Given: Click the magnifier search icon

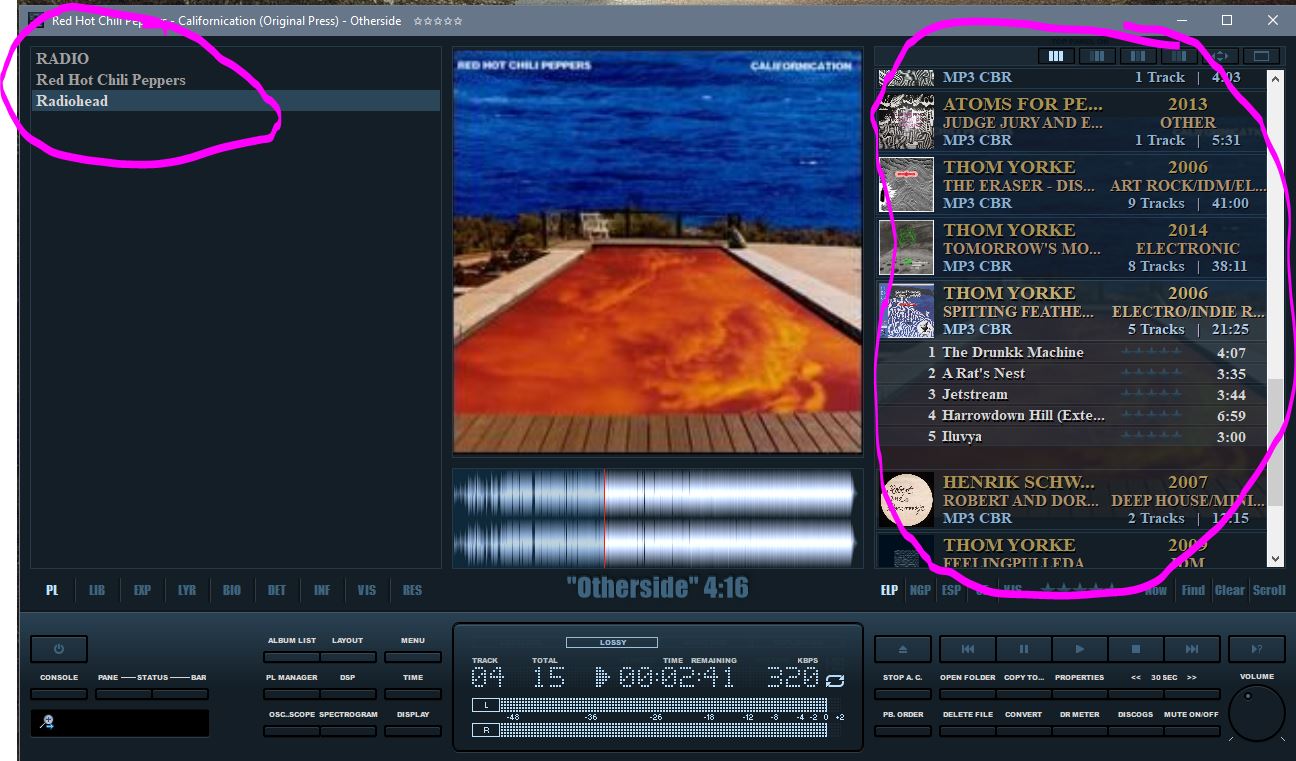Looking at the screenshot, I should pos(48,722).
